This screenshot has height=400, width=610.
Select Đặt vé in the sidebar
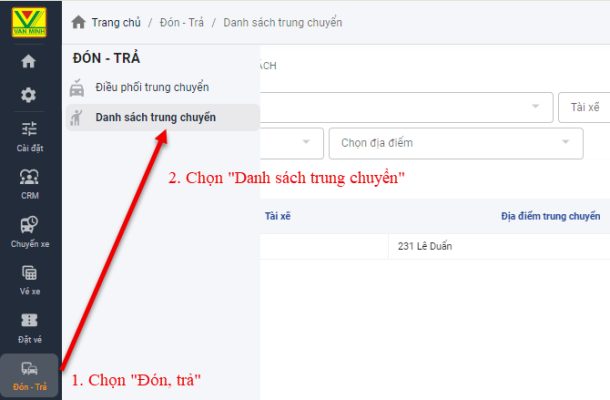(x=29, y=326)
